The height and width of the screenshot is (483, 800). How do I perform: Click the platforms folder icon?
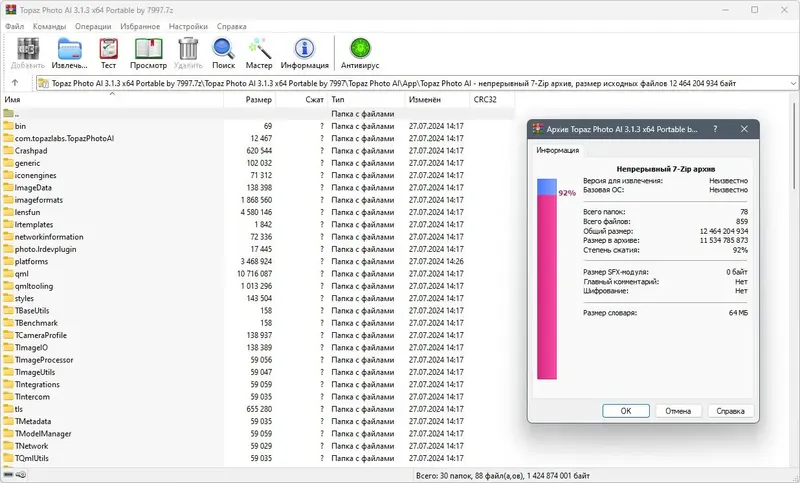(8, 262)
